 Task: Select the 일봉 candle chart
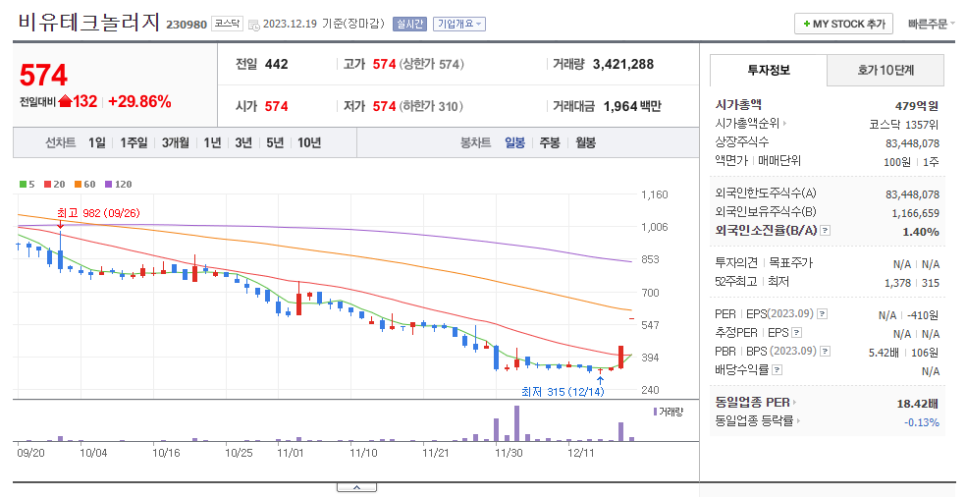pyautogui.click(x=514, y=143)
